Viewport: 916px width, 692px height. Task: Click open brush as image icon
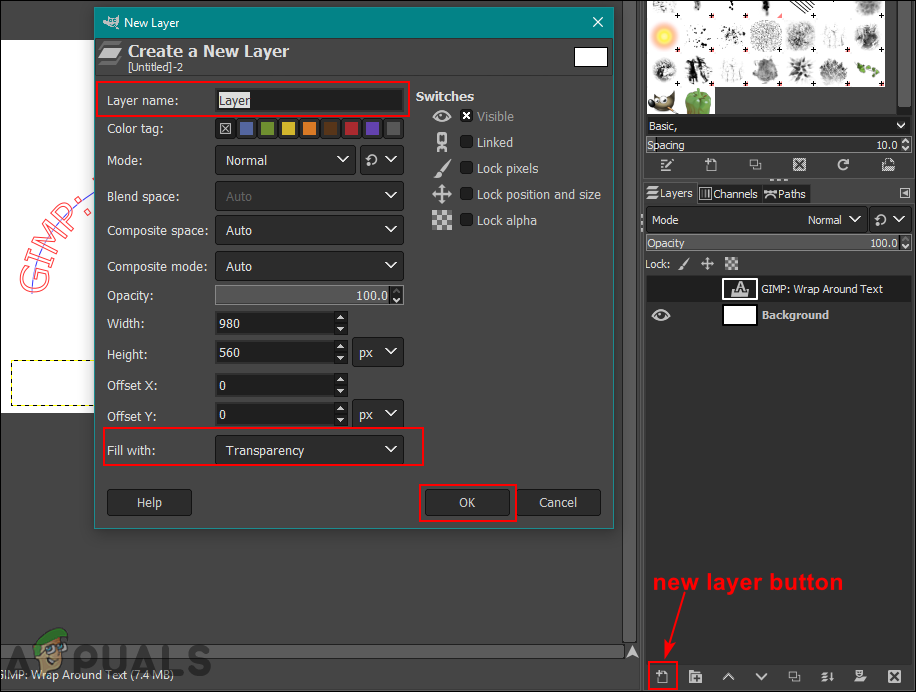pos(888,165)
